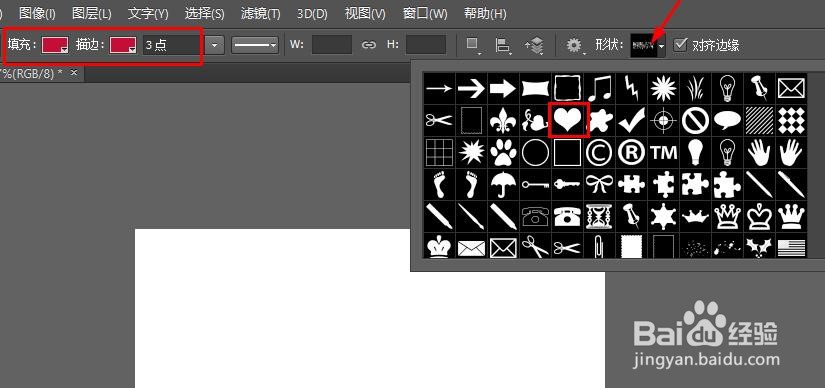The width and height of the screenshot is (825, 388).
Task: Open the 窗口(W) menu
Action: pyautogui.click(x=425, y=13)
